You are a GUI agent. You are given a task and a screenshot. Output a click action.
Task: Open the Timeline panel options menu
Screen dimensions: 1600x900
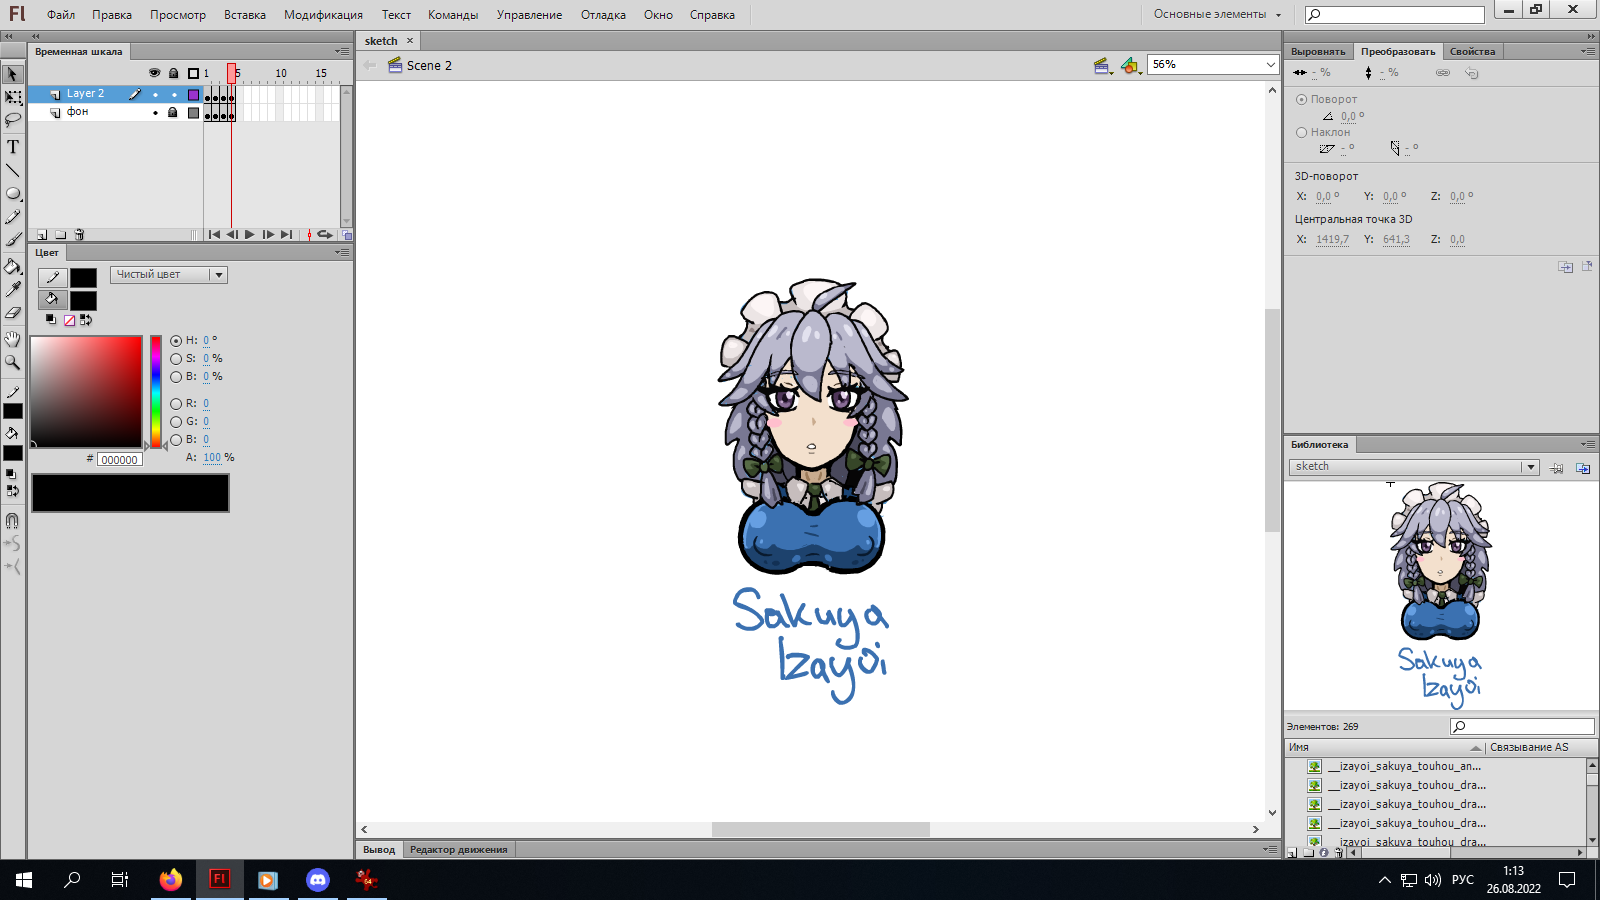[342, 51]
